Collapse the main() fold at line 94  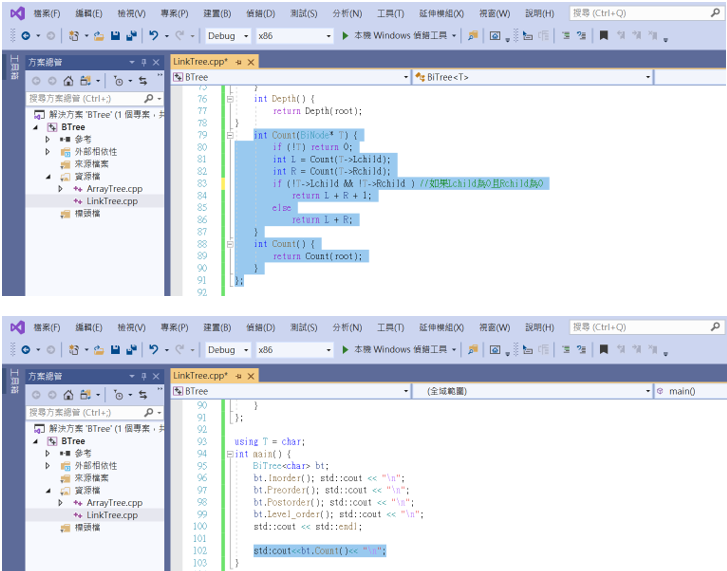click(230, 454)
